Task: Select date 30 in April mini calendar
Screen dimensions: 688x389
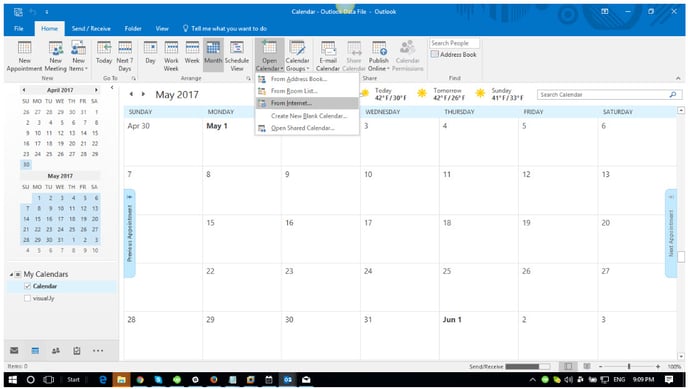Action: coord(26,164)
